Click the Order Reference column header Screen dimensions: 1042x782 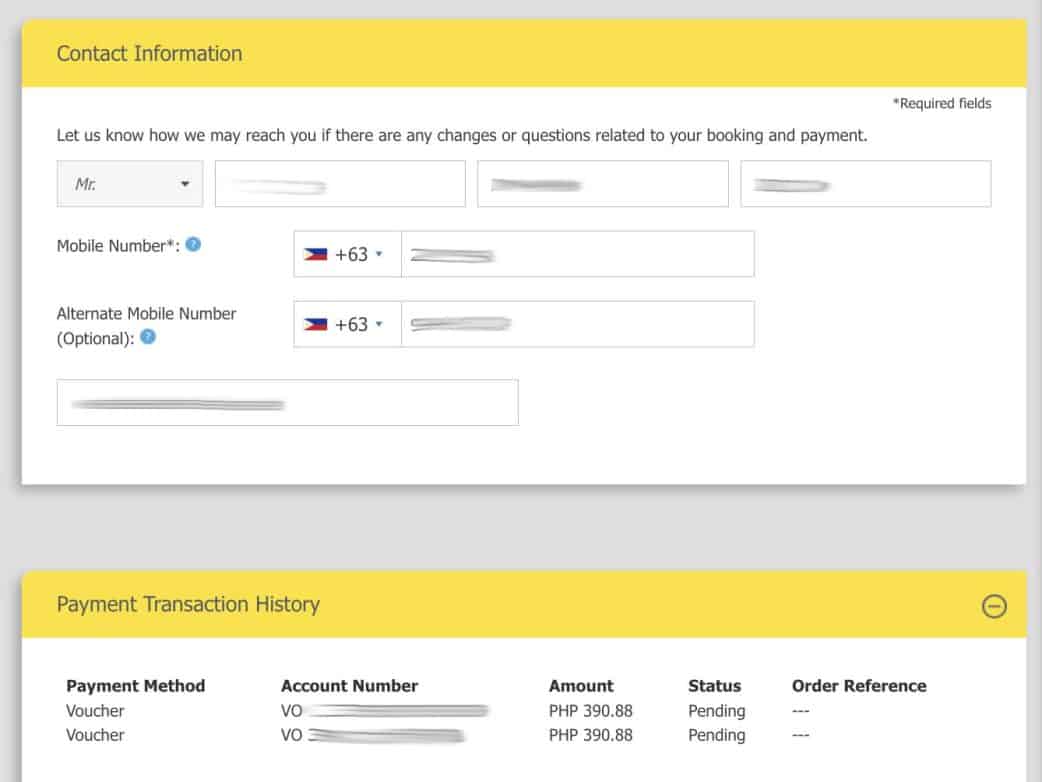(858, 686)
